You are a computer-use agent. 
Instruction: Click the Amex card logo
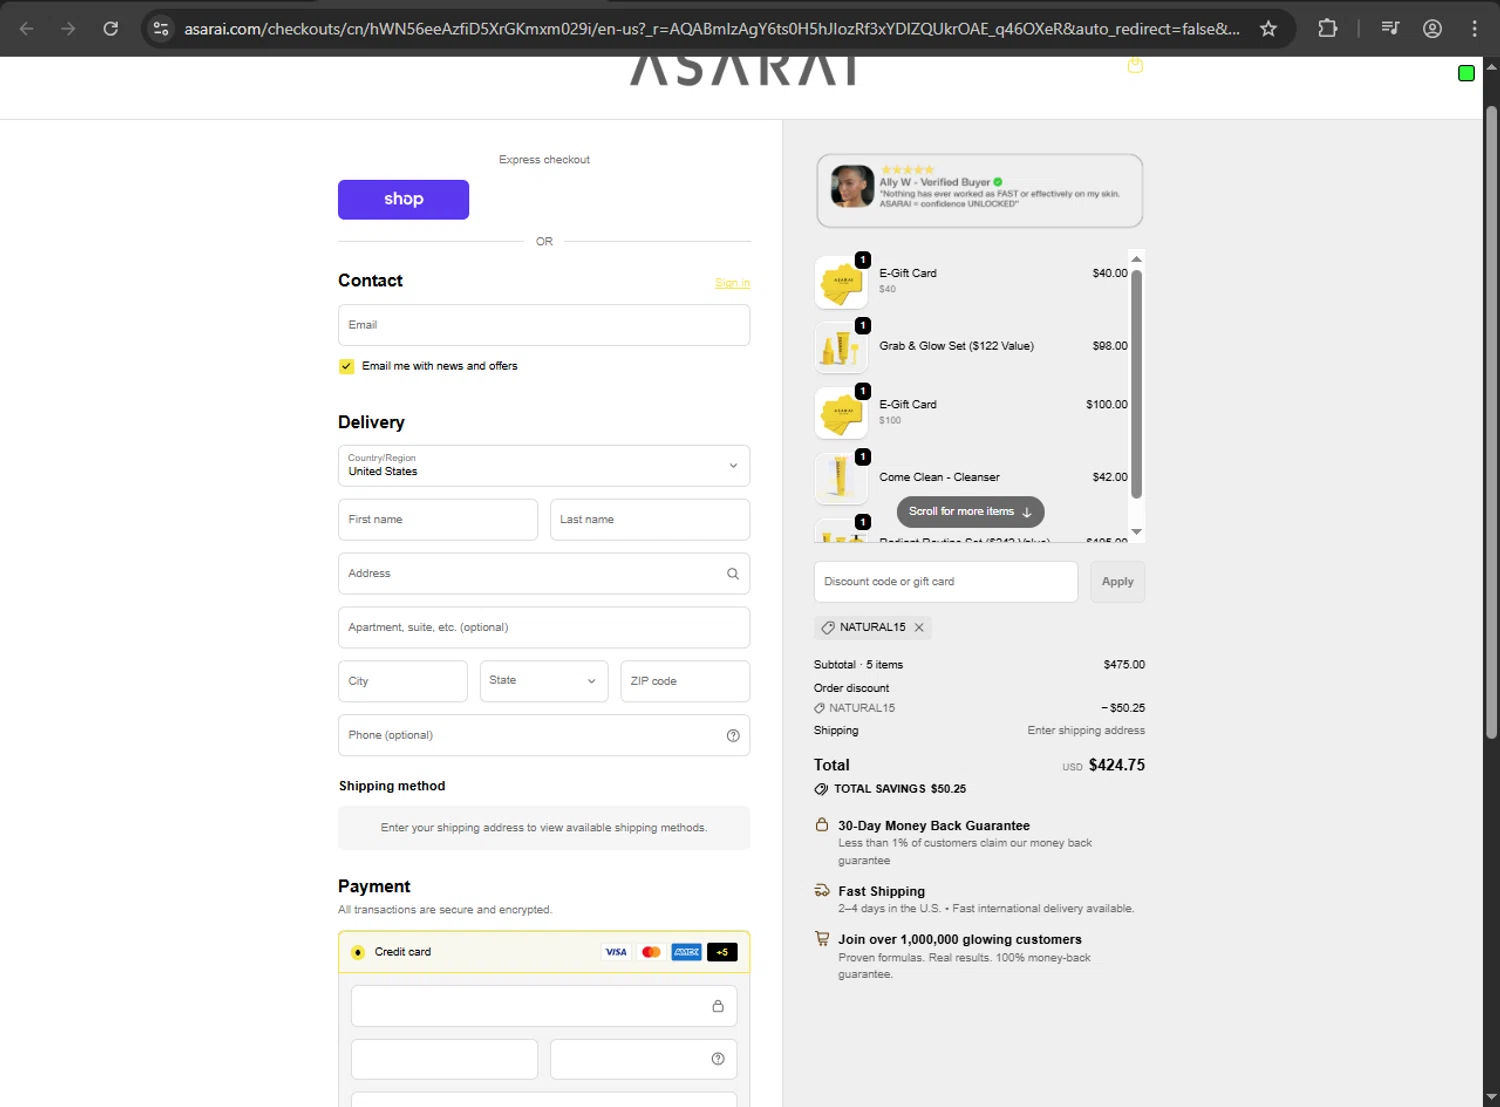pos(687,952)
